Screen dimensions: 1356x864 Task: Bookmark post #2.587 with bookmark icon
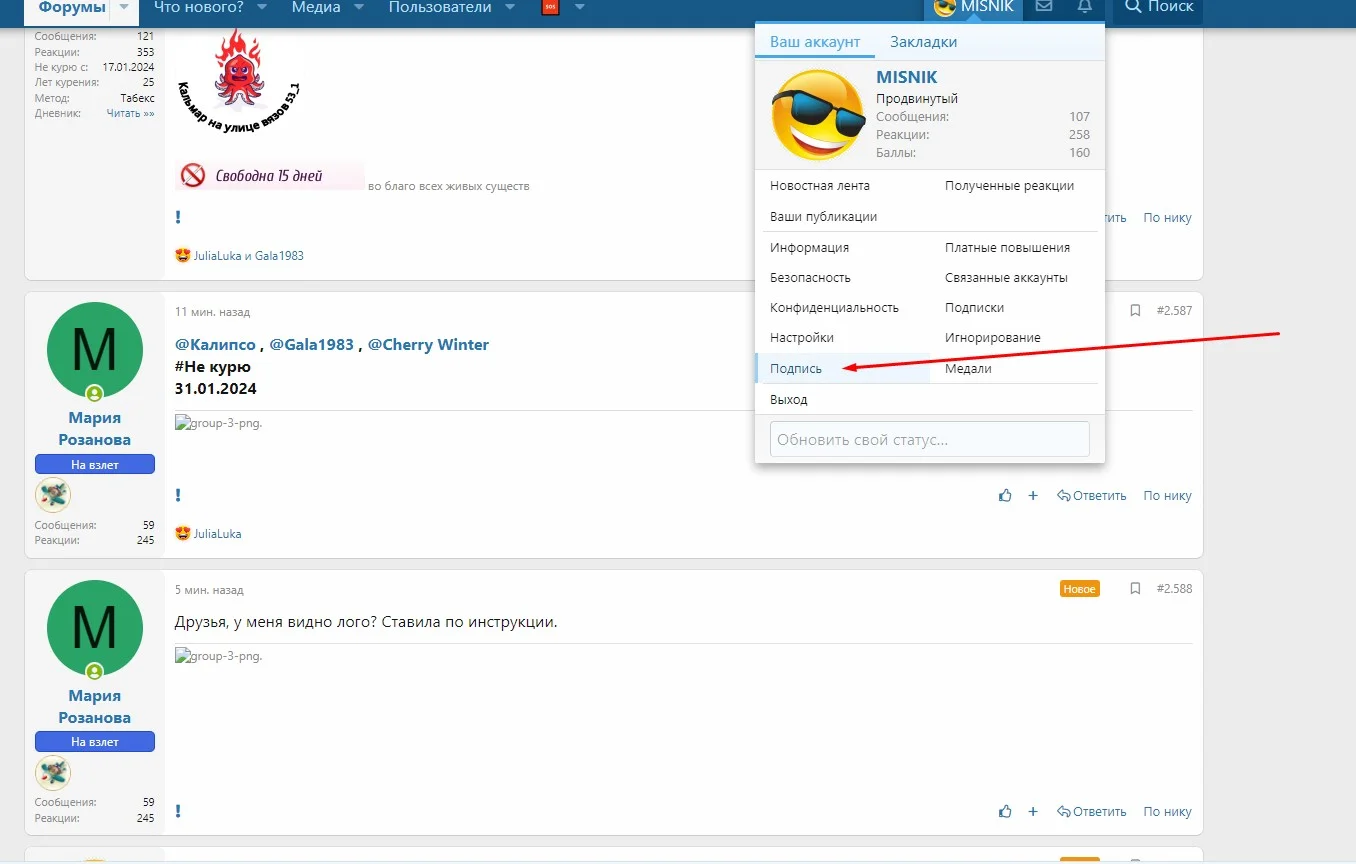click(1135, 311)
